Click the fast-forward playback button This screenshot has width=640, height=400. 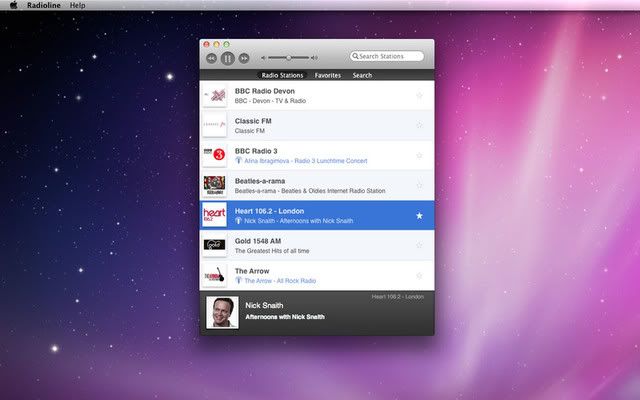[244, 58]
